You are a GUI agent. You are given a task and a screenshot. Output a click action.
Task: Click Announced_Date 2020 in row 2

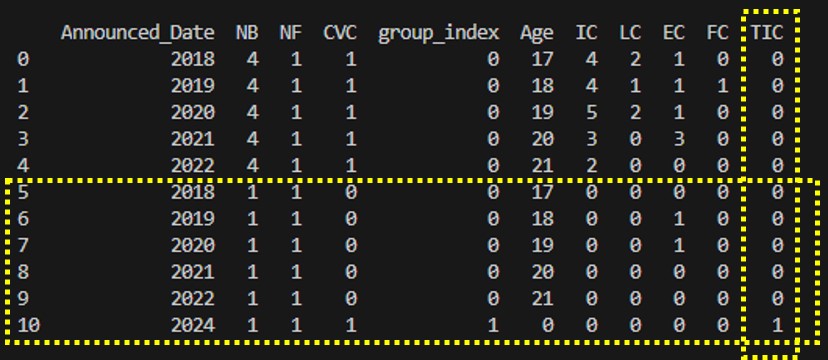(193, 112)
